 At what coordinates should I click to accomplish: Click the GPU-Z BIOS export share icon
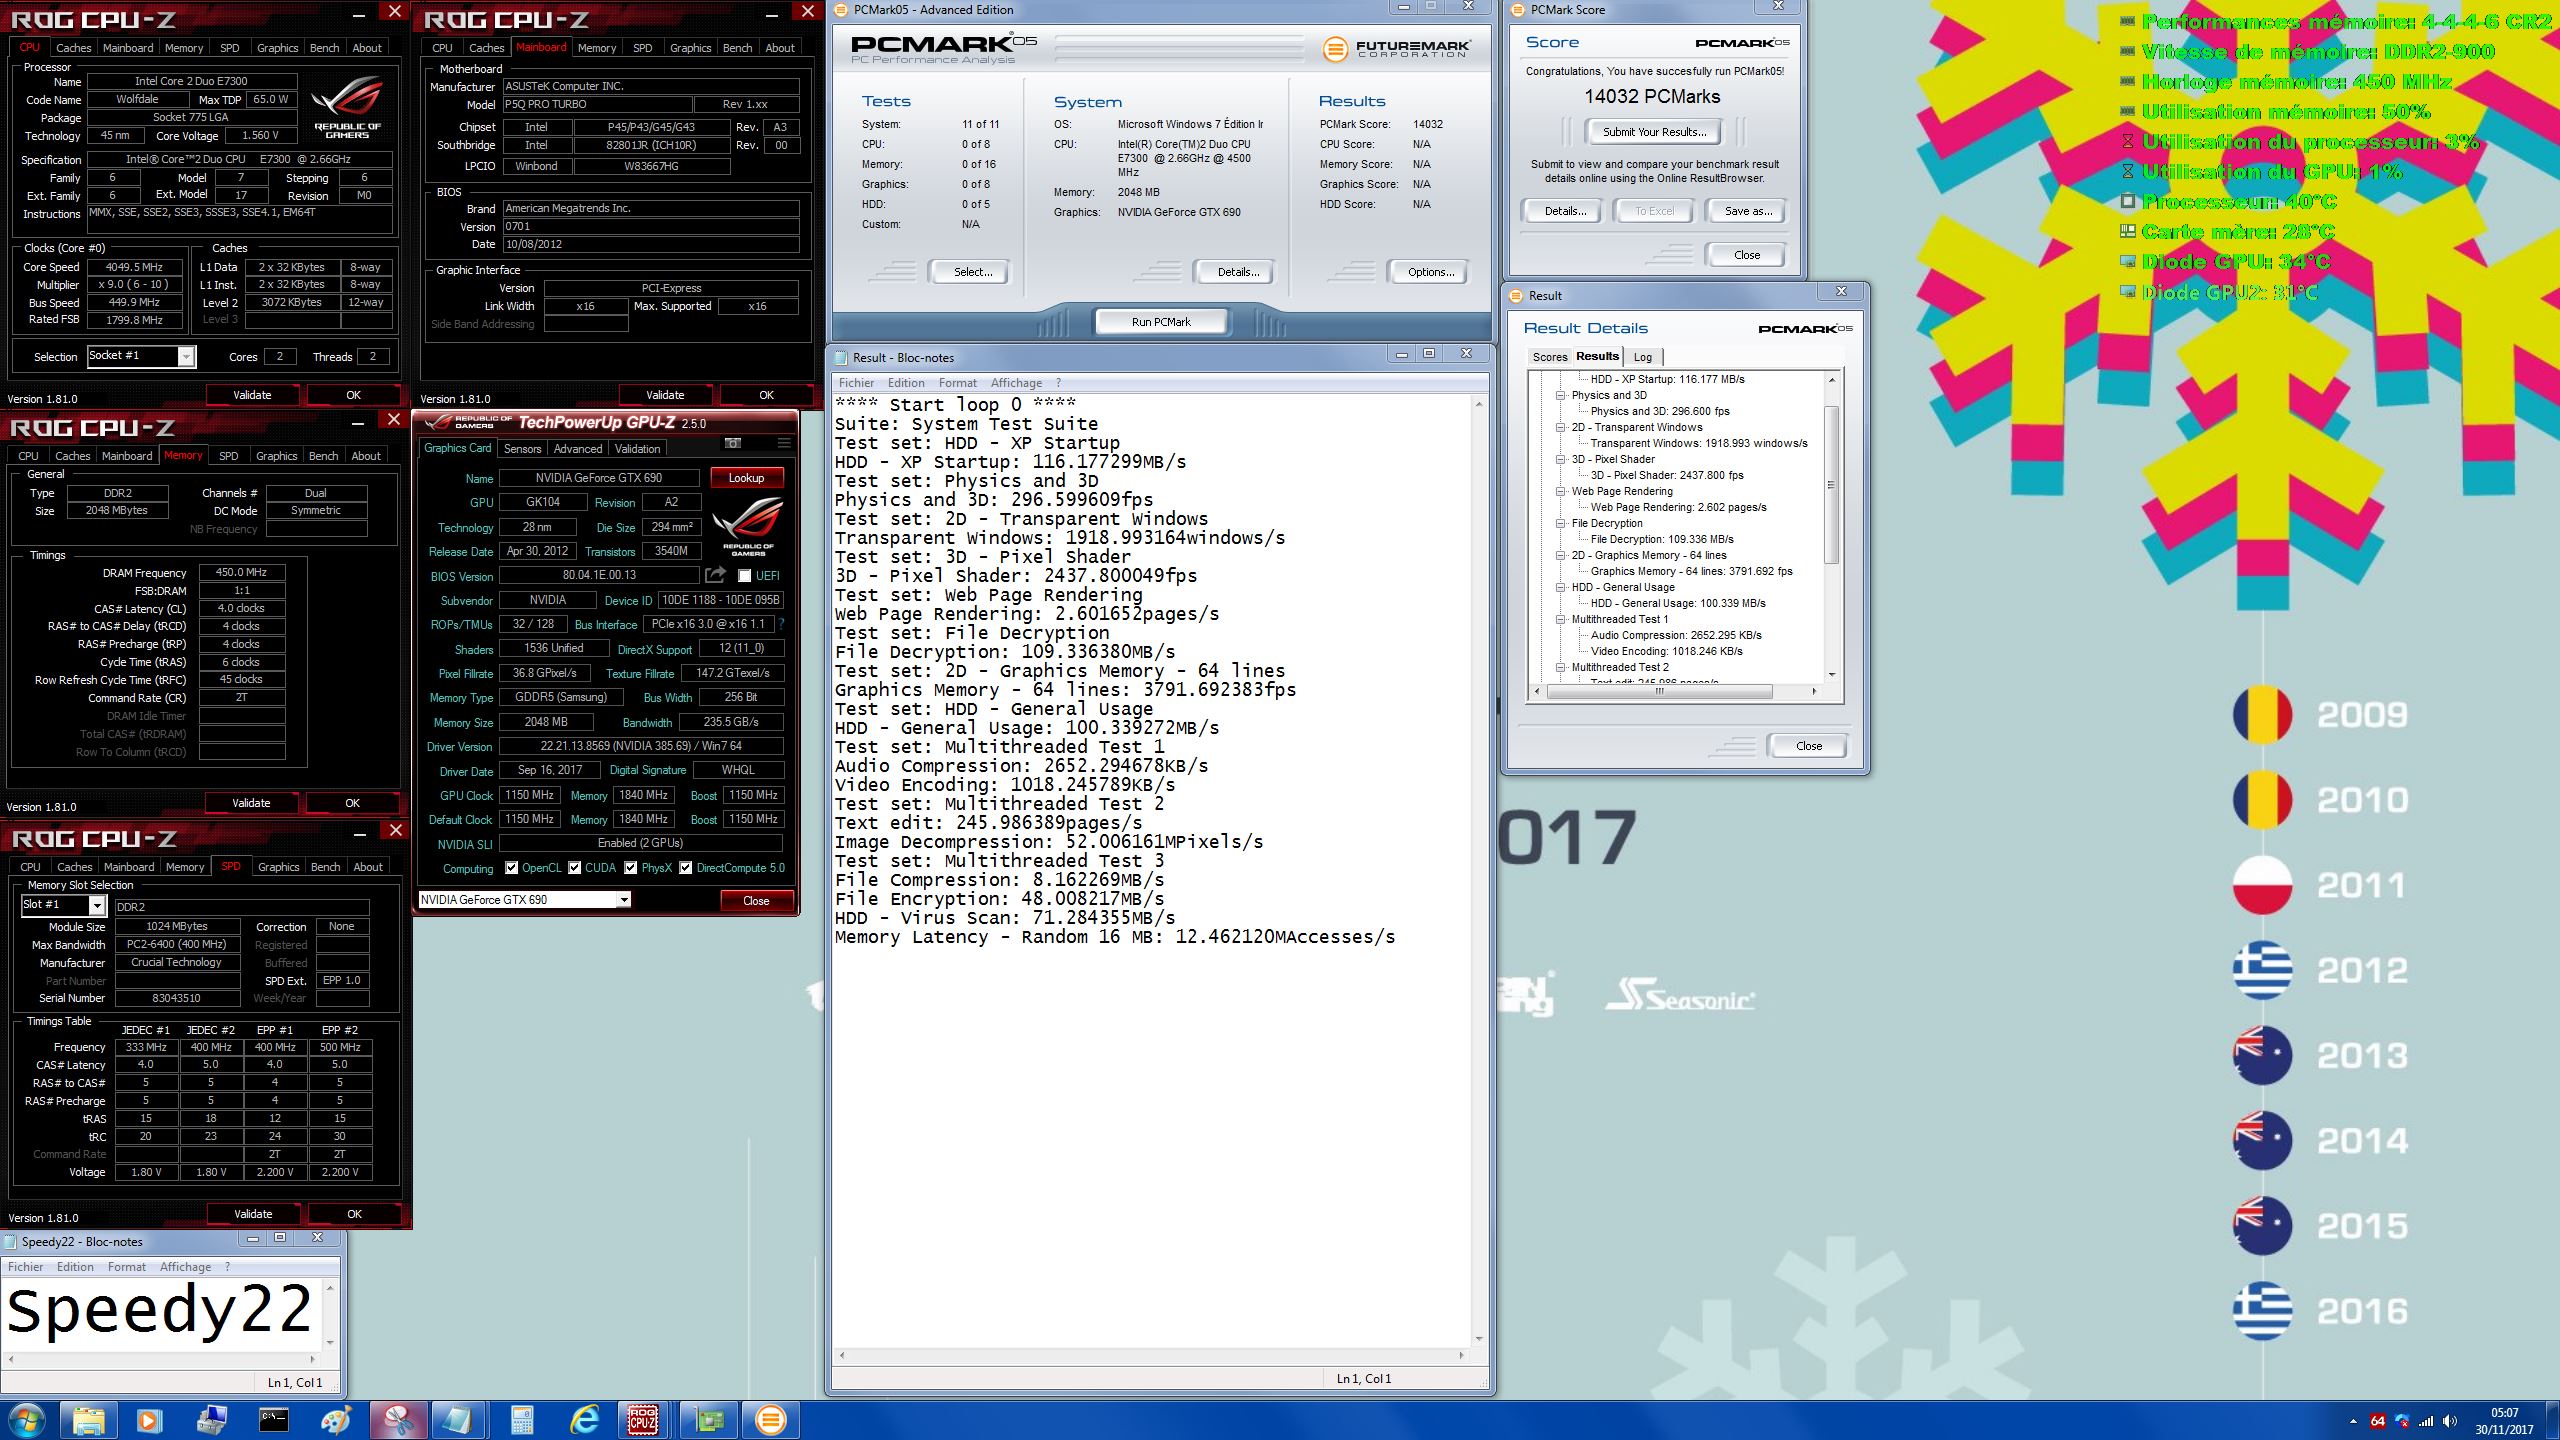click(715, 575)
